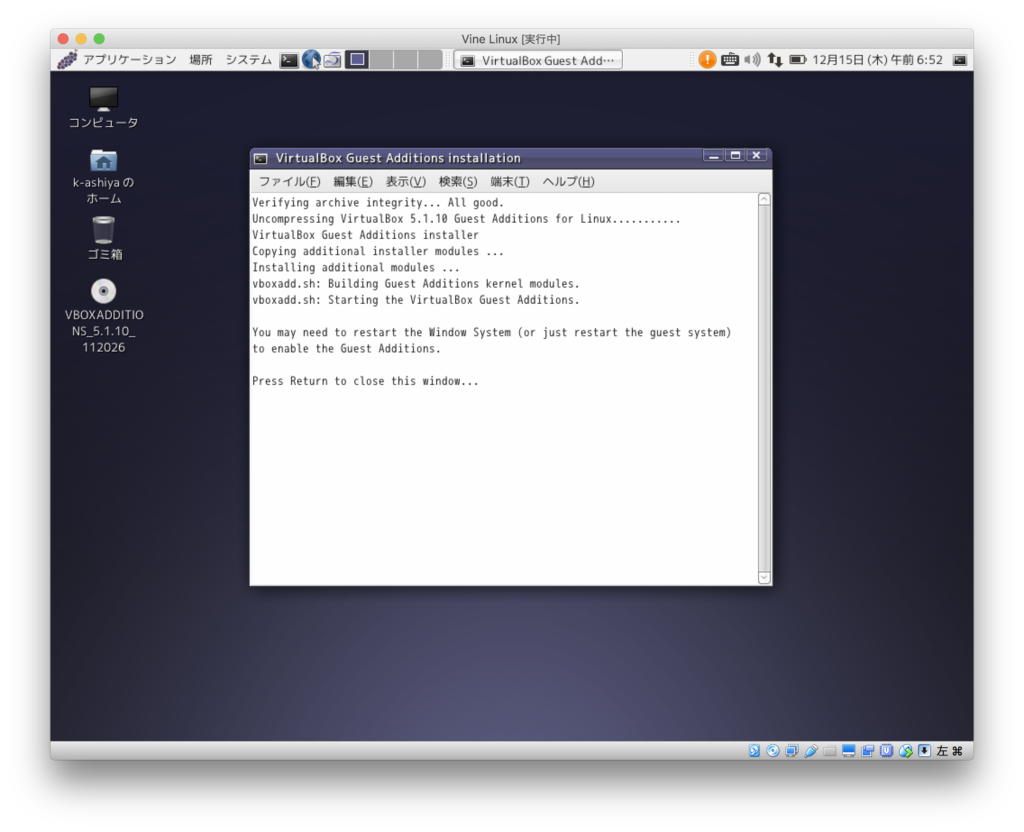
Task: Click the terminal window menu icon in title bar
Action: (x=261, y=158)
